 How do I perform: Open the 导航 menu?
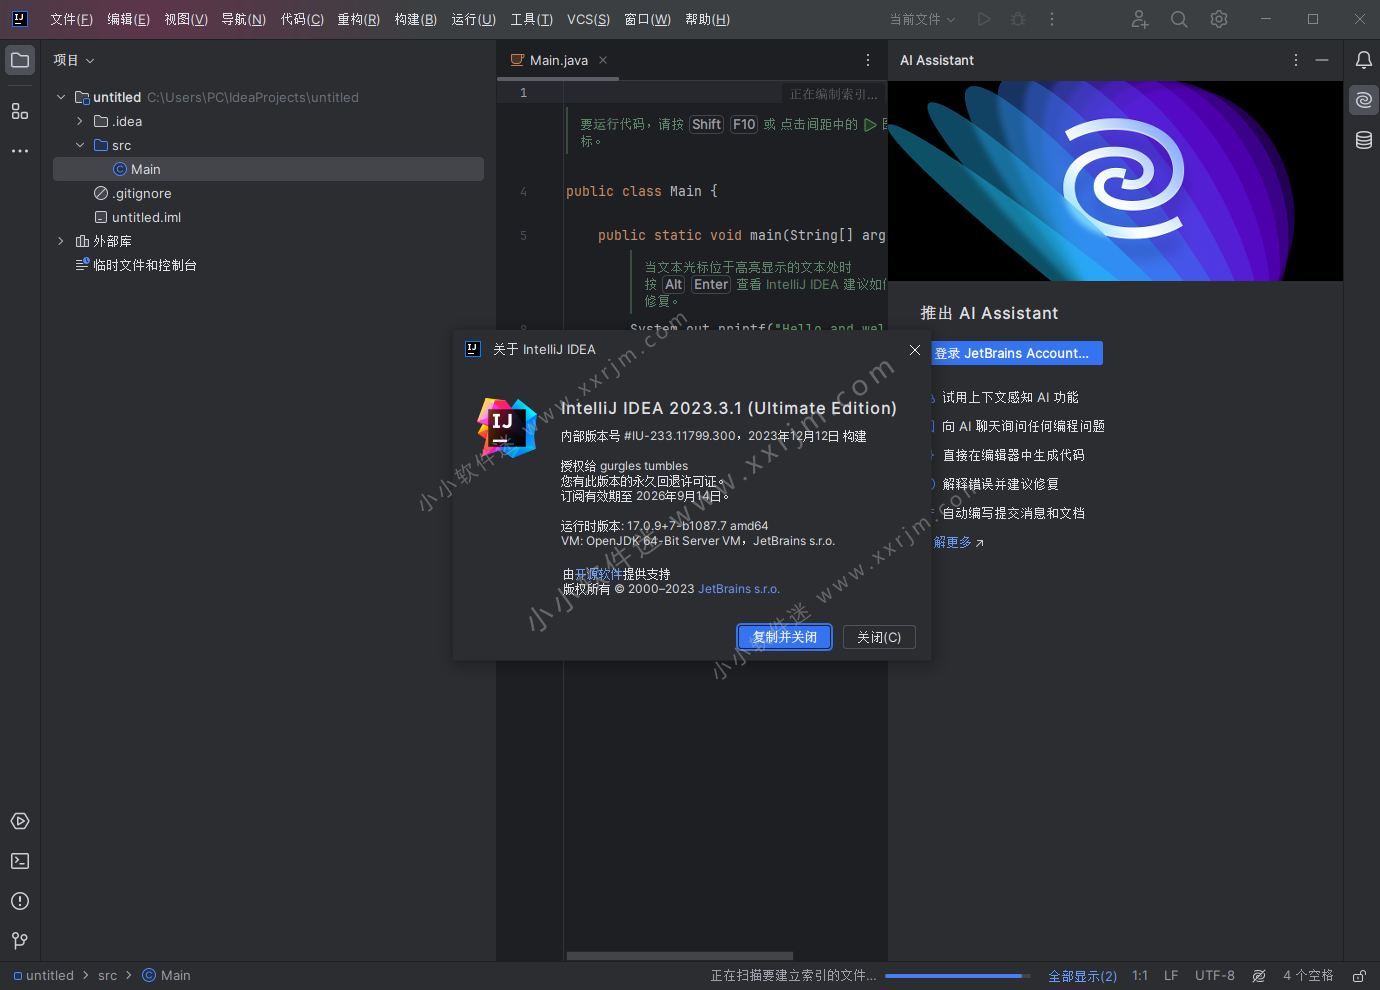[x=244, y=19]
